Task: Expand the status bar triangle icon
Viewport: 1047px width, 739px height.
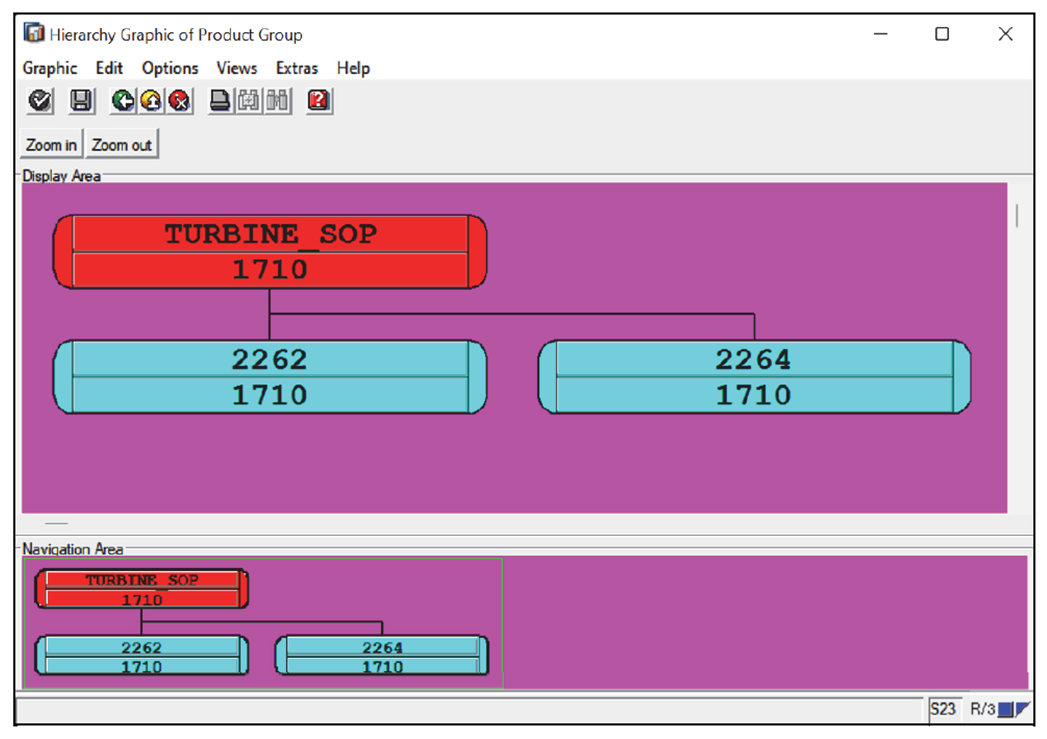Action: [x=1022, y=709]
